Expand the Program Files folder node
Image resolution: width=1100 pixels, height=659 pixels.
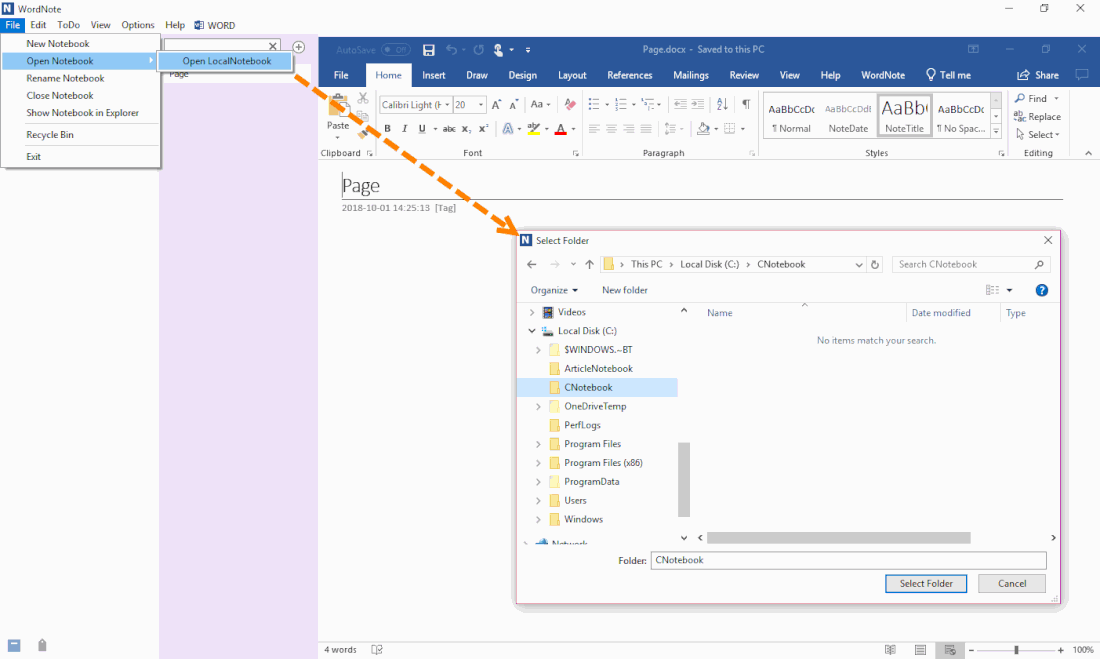[538, 444]
